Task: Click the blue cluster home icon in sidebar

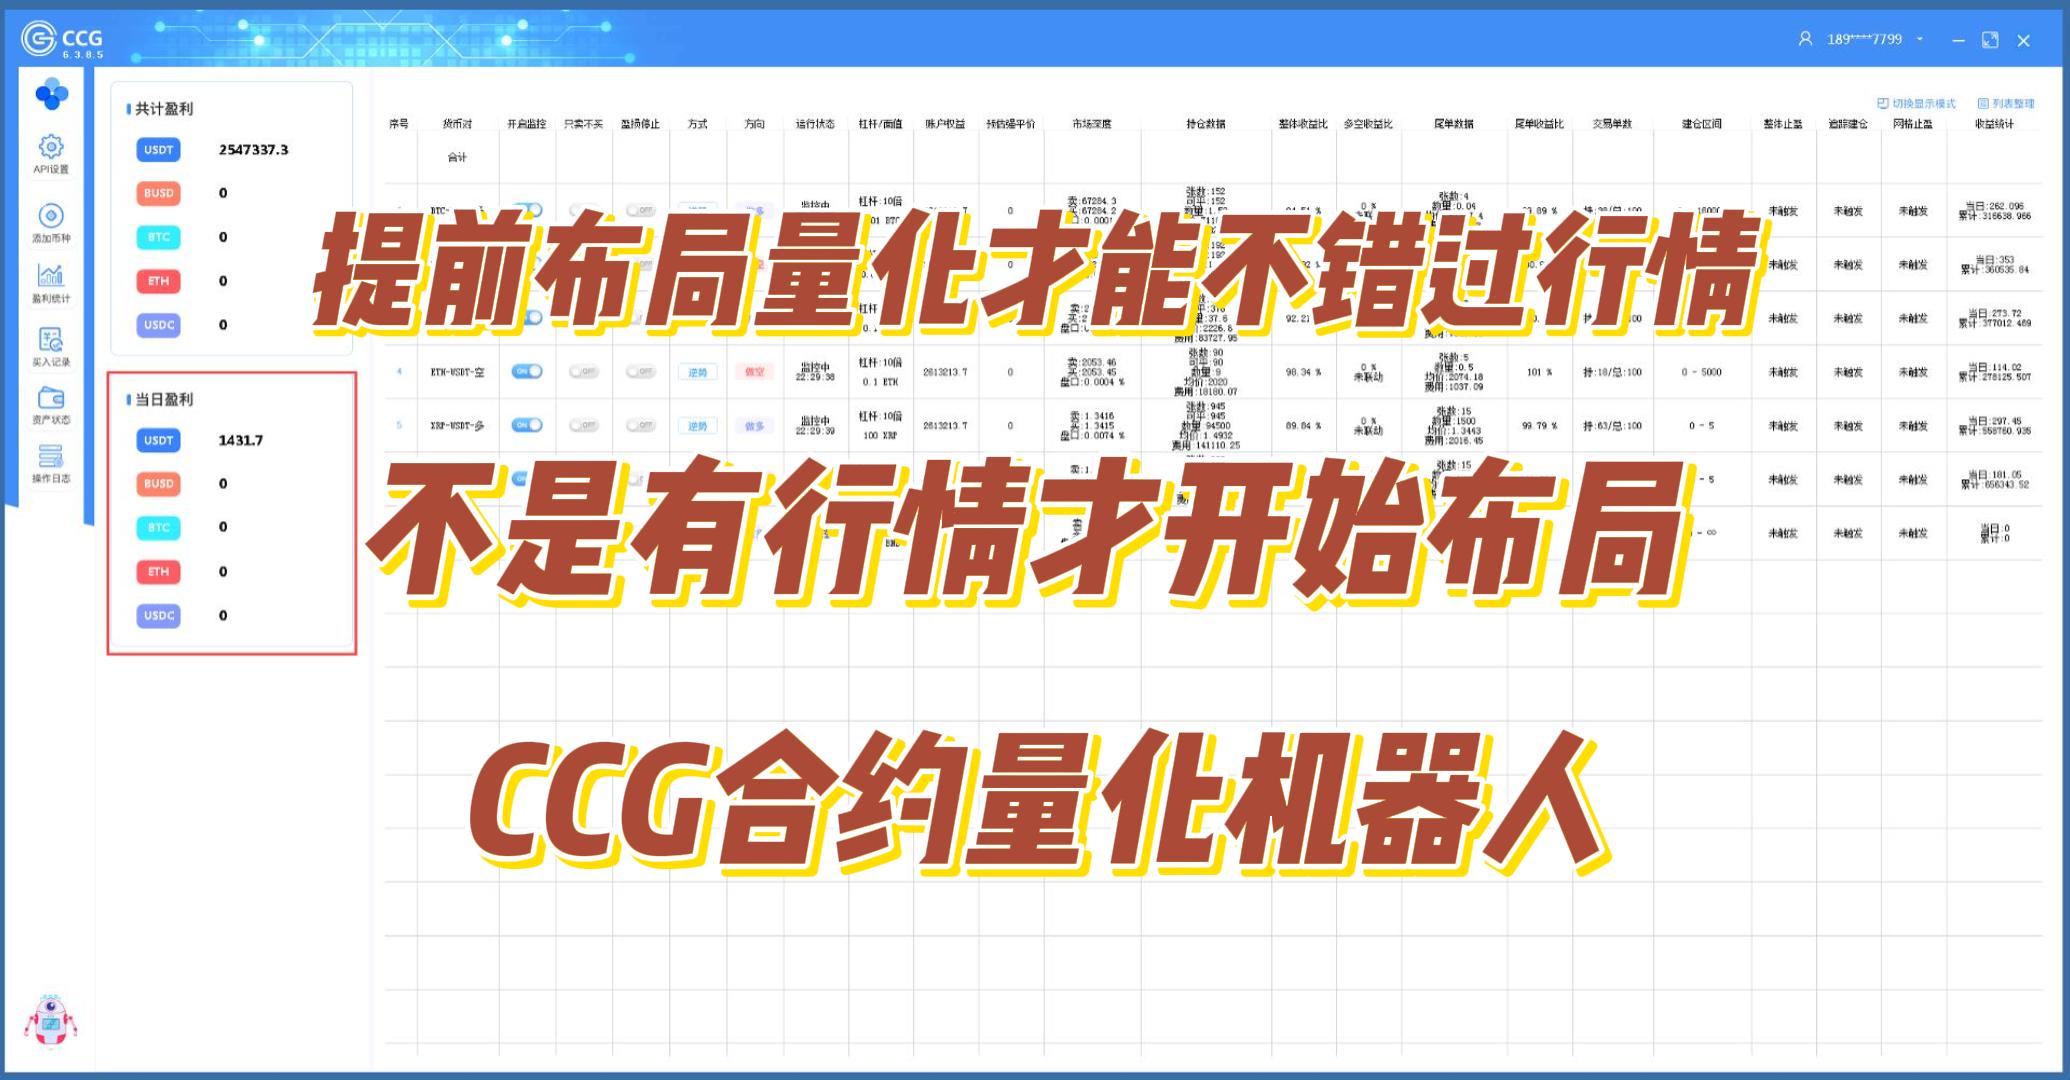Action: pyautogui.click(x=51, y=95)
